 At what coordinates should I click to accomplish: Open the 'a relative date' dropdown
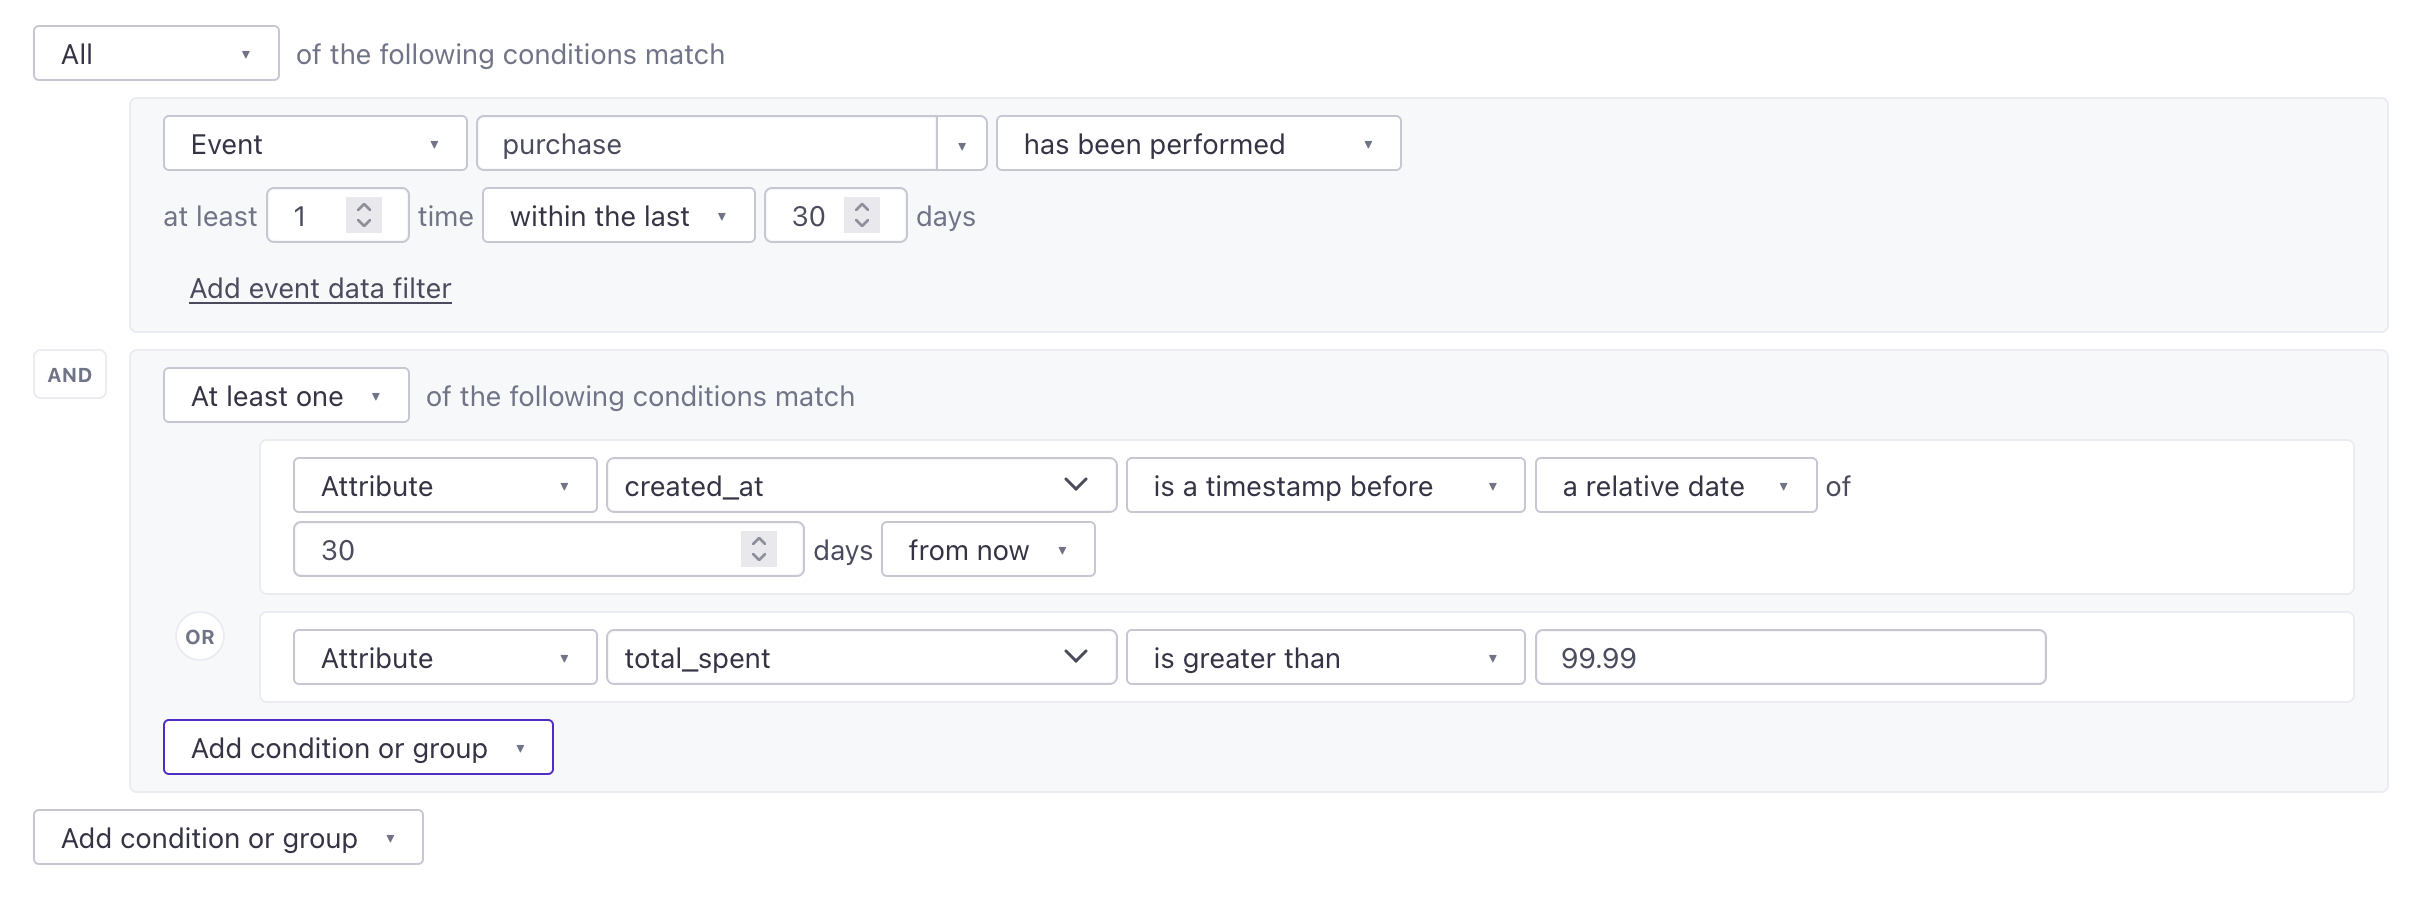point(1676,486)
